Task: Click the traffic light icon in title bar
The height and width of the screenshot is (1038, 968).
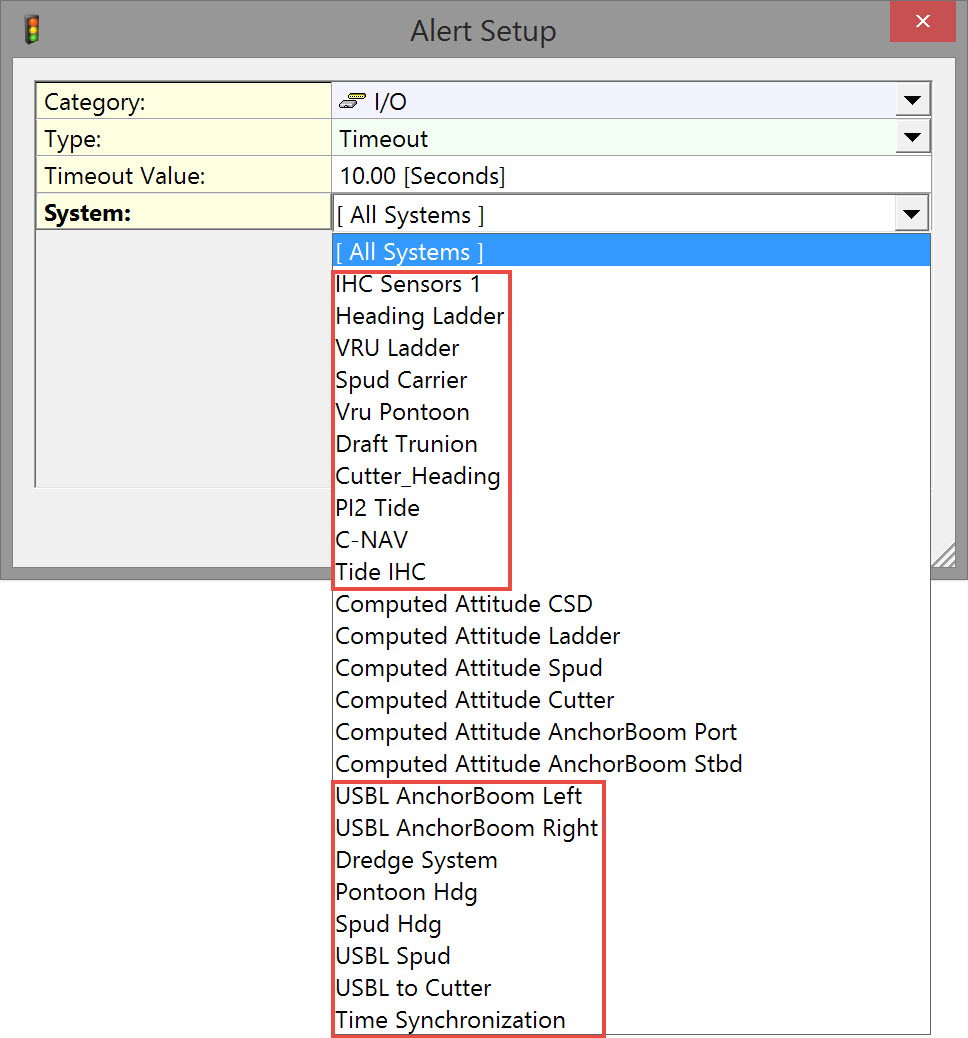Action: pos(32,29)
